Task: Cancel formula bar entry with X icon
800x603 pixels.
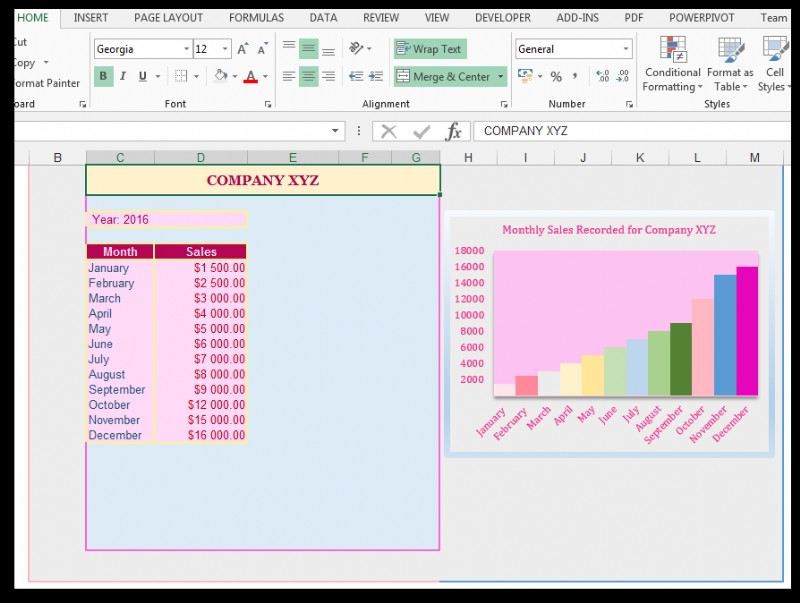Action: [389, 132]
